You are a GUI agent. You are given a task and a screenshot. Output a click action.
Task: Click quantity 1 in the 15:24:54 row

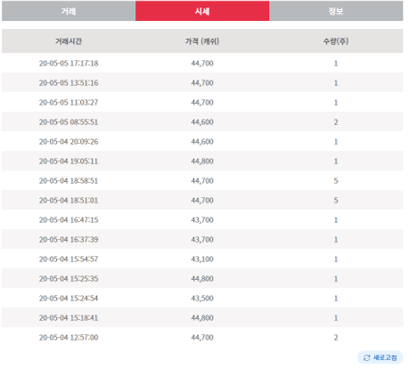336,298
